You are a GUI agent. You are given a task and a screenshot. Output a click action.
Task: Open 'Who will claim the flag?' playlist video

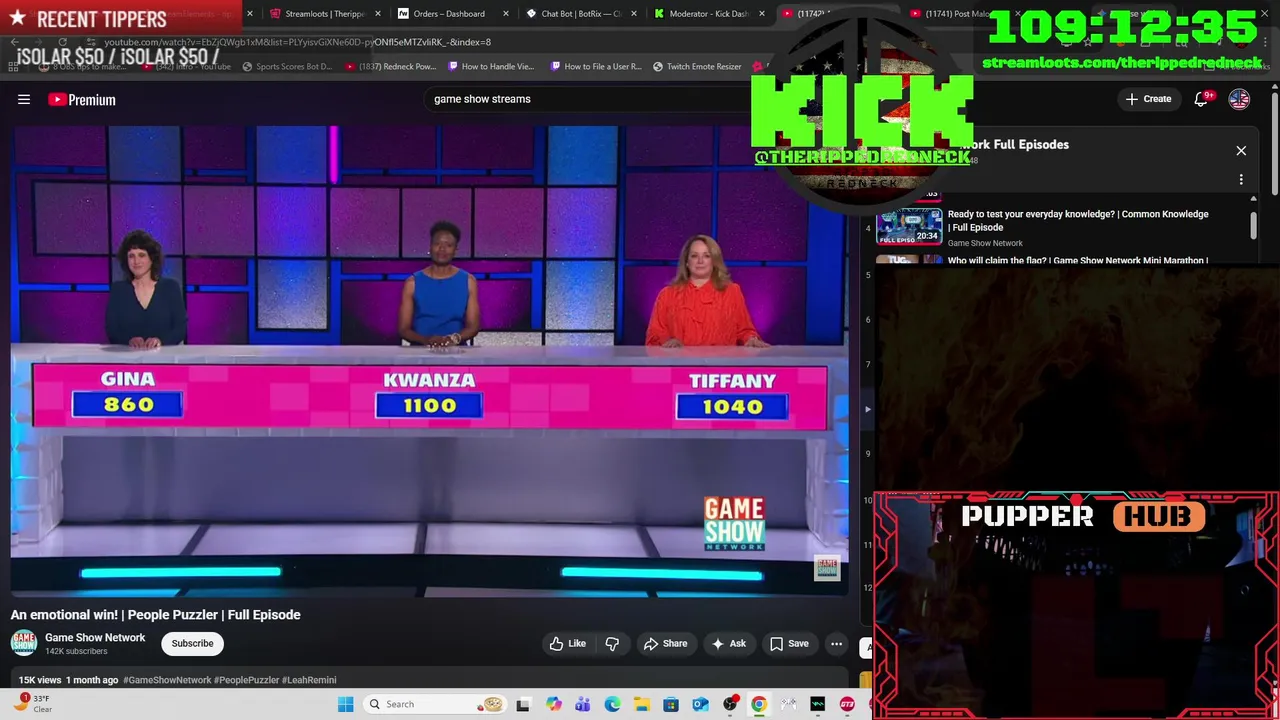pyautogui.click(x=1078, y=260)
